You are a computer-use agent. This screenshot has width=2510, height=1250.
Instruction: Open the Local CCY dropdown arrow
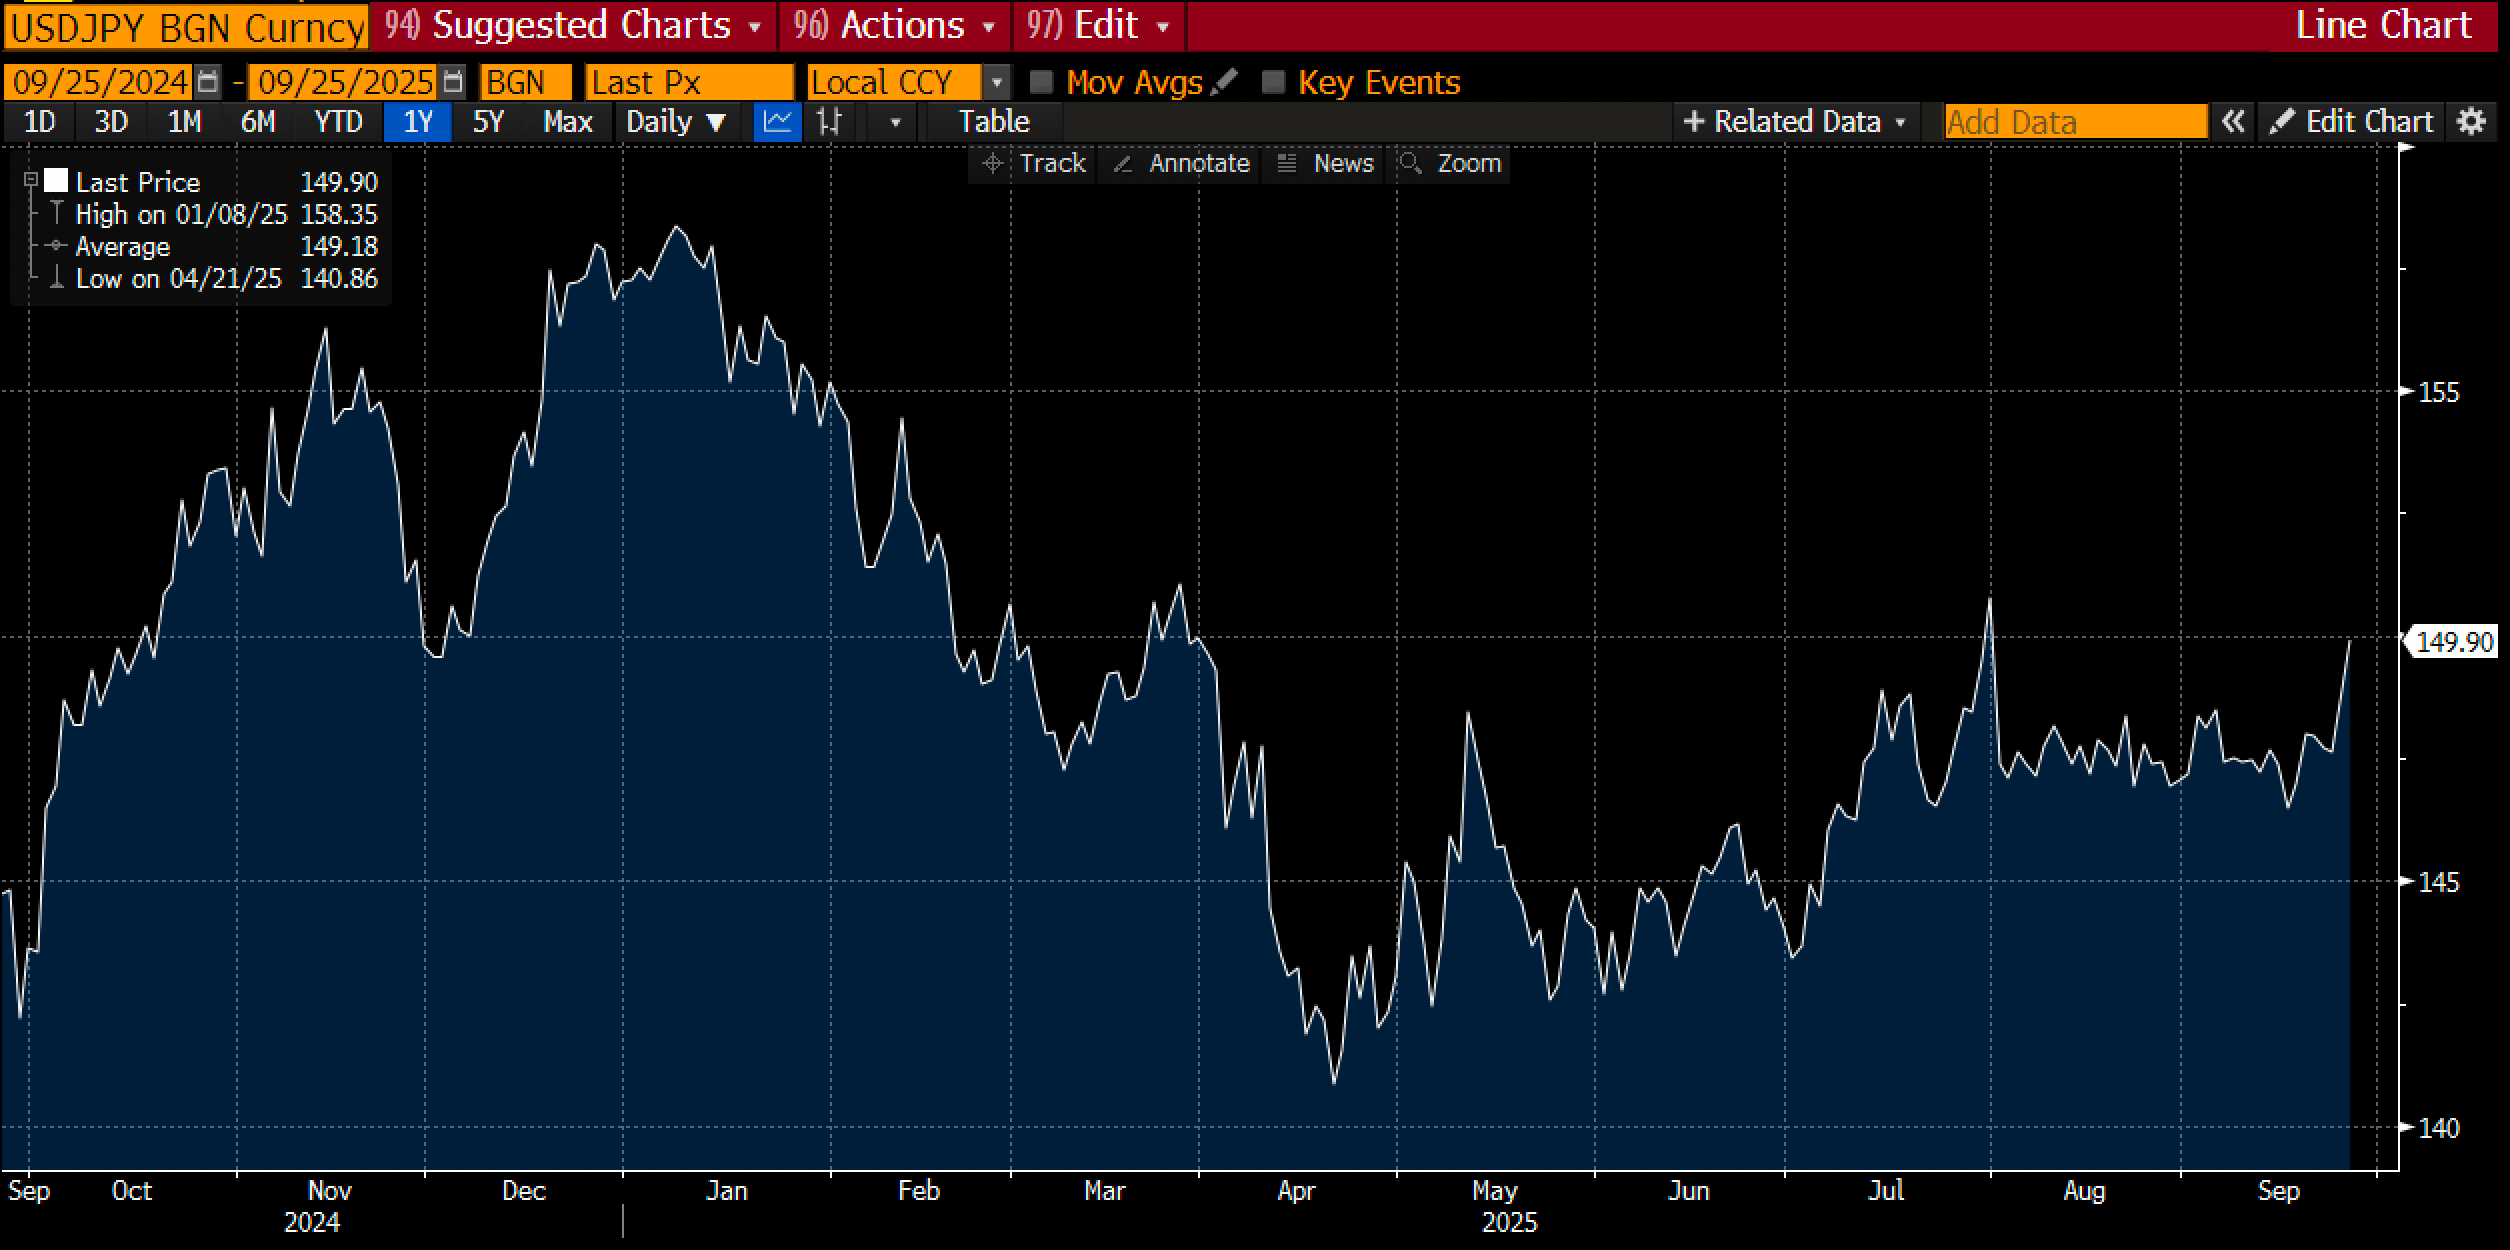(996, 82)
